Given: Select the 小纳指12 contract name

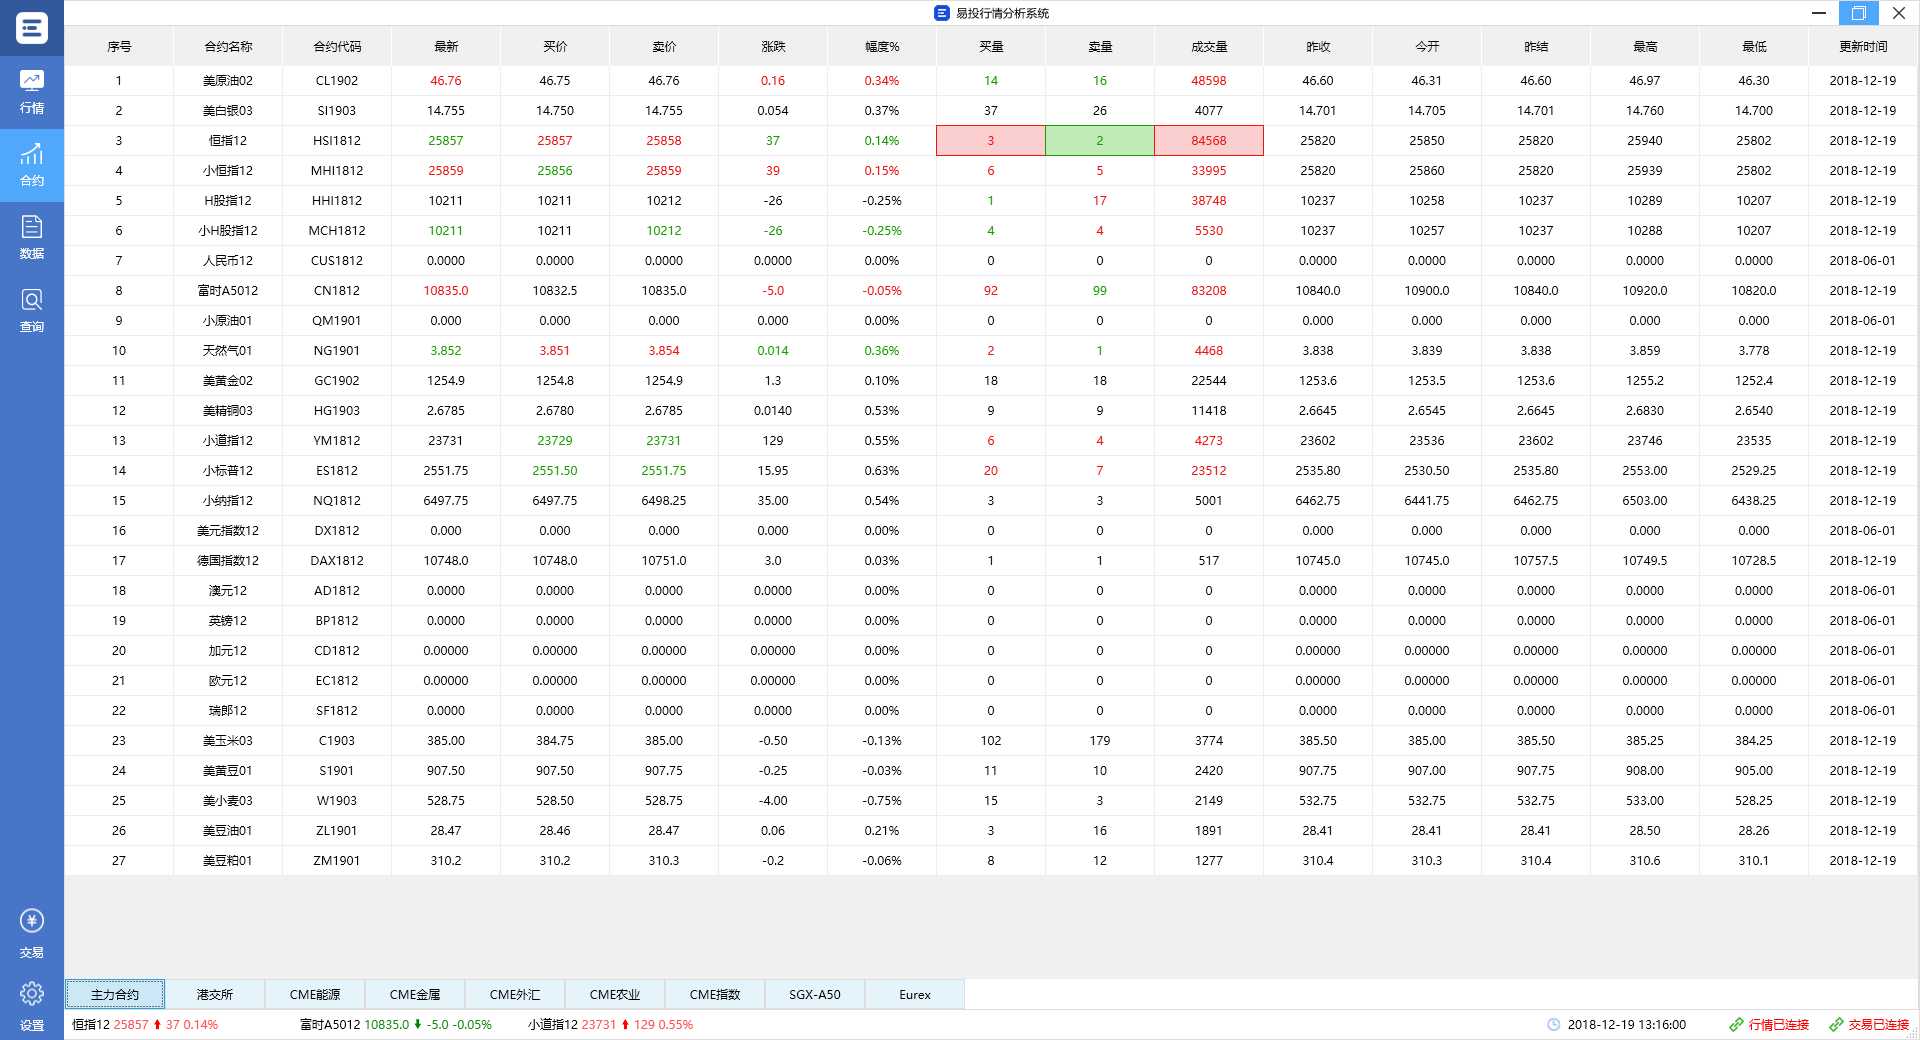Looking at the screenshot, I should coord(228,500).
